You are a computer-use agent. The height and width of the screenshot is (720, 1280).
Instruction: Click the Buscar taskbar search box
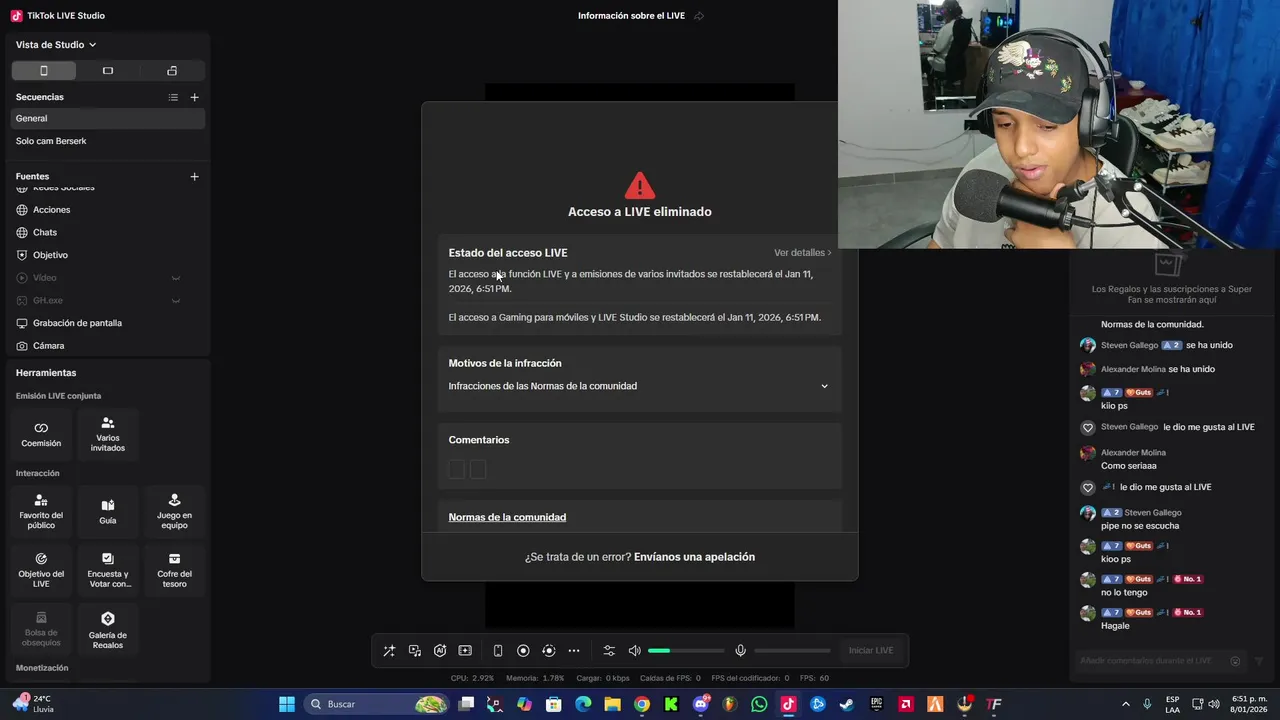(376, 704)
